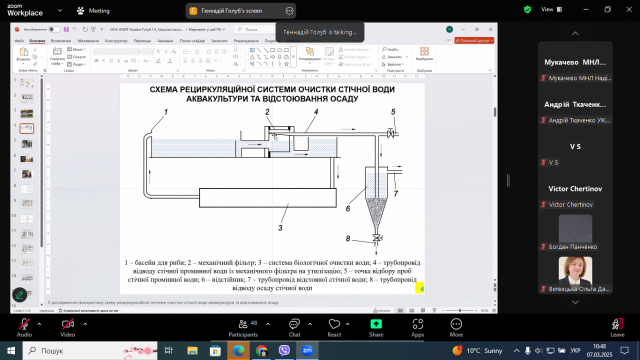
Task: Open the Zoom Workplace dropdown arrow
Action: pos(60,11)
